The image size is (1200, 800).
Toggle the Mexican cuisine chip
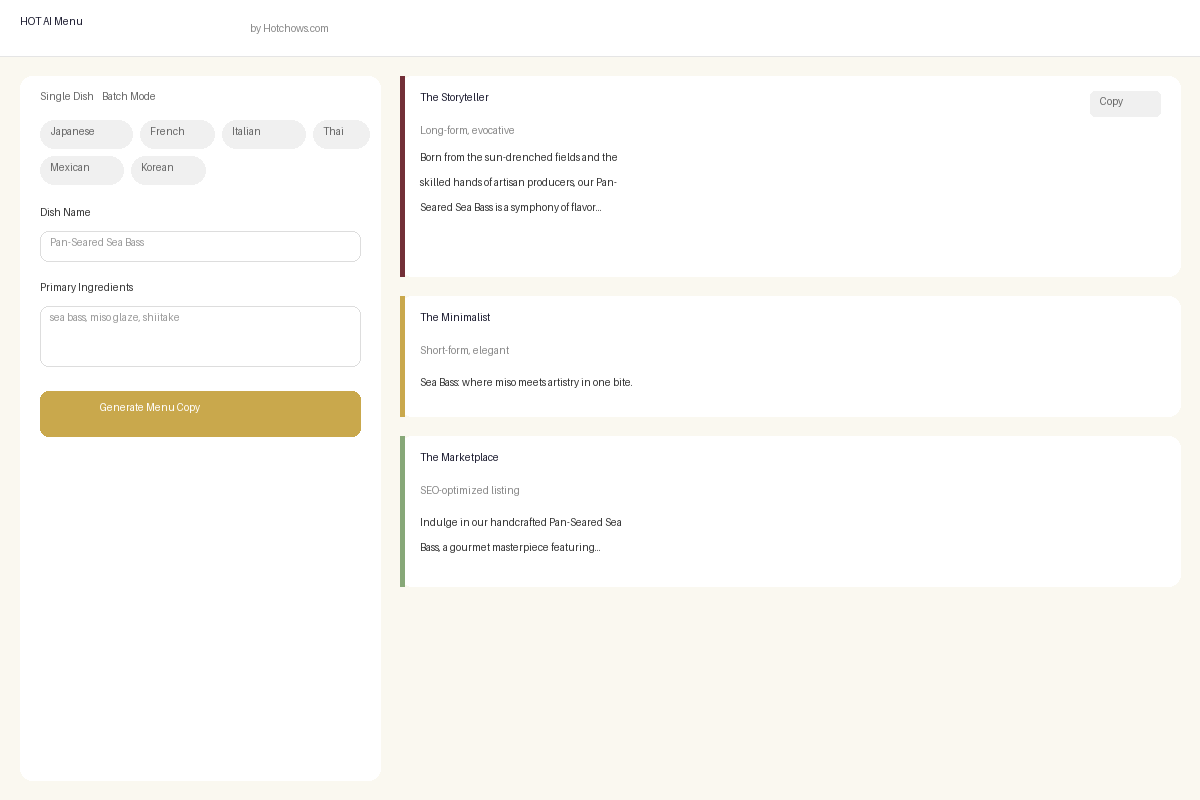pyautogui.click(x=81, y=170)
